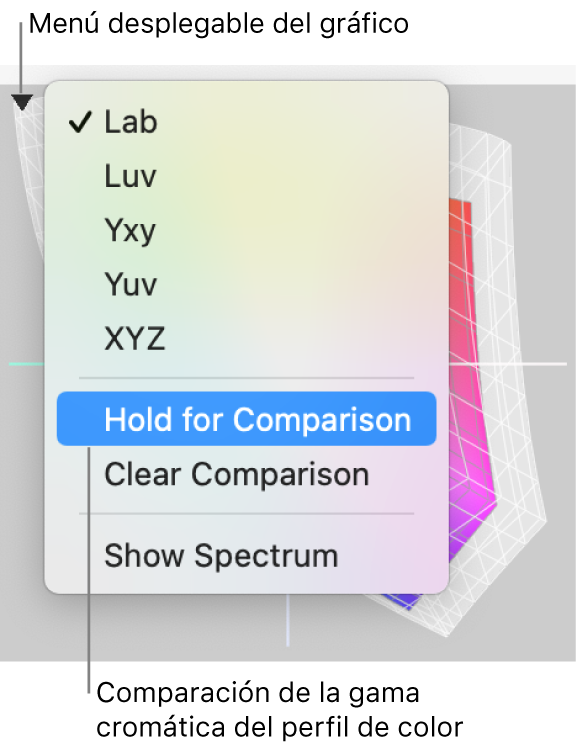577x747 pixels.
Task: Click the checkmark beside Lab
Action: (80, 122)
